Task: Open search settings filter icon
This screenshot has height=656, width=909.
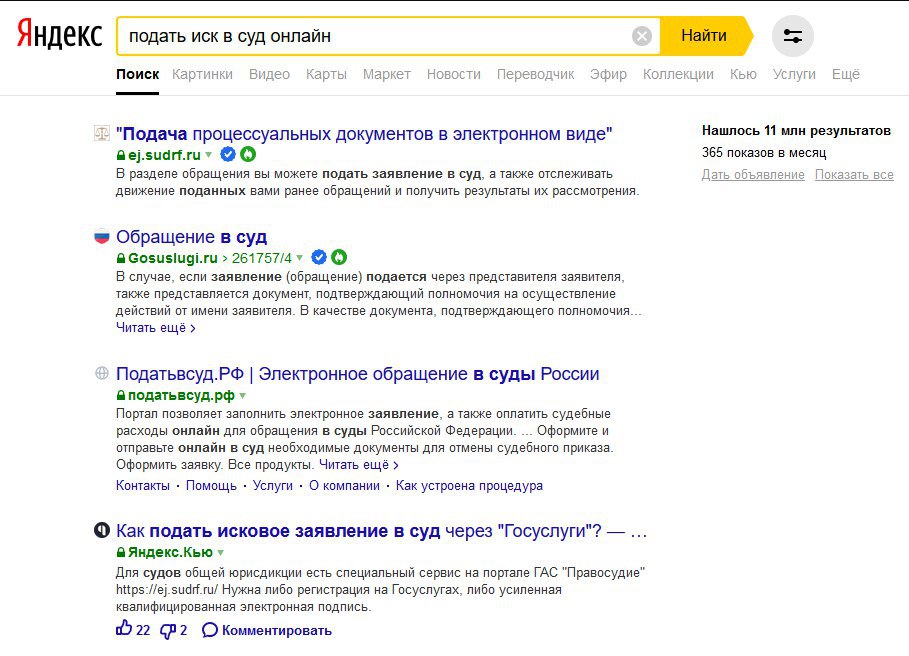Action: coord(792,36)
